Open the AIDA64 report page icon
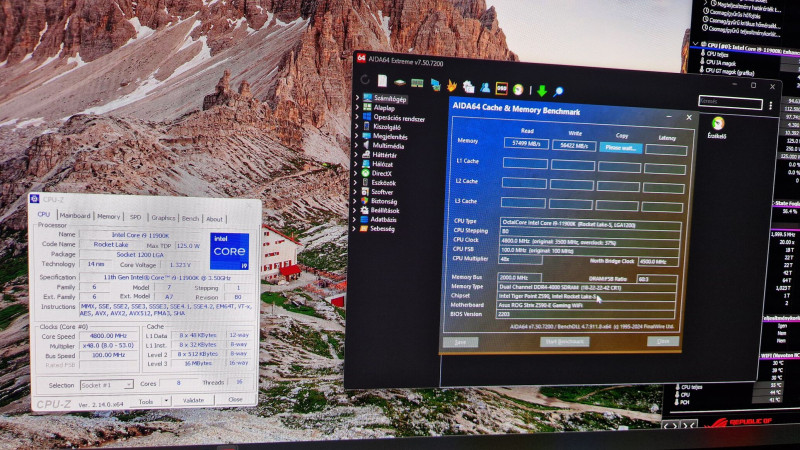Screen dimensions: 800x450 [x=382, y=81]
